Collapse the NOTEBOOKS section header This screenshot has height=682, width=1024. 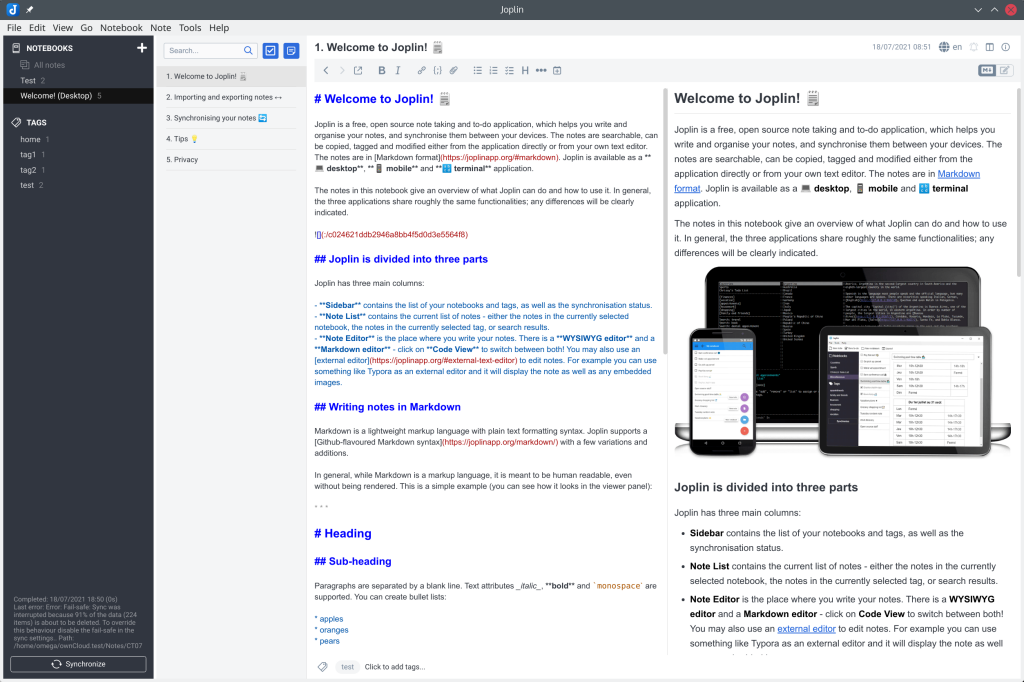click(x=49, y=48)
